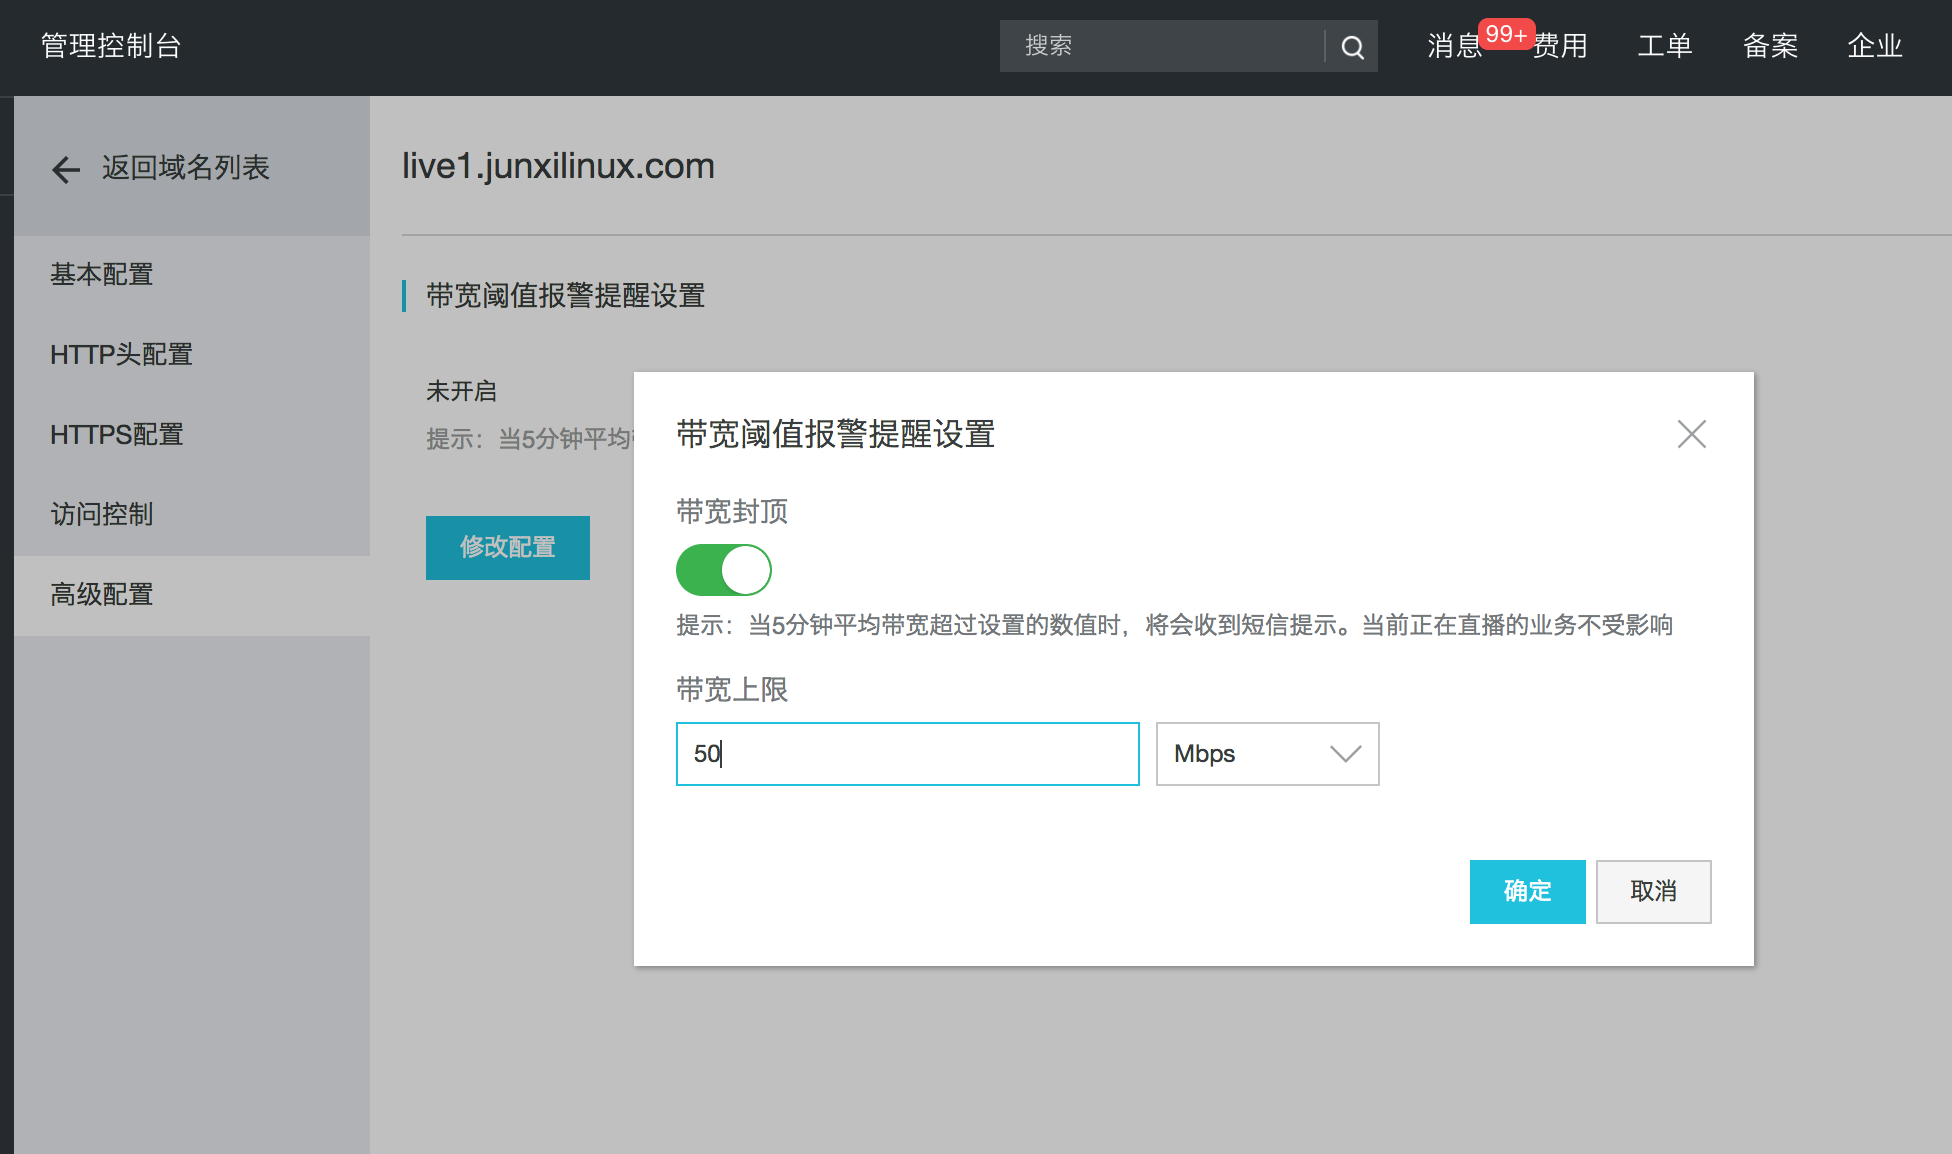This screenshot has height=1154, width=1952.
Task: Click the search magnifier icon
Action: click(x=1352, y=47)
